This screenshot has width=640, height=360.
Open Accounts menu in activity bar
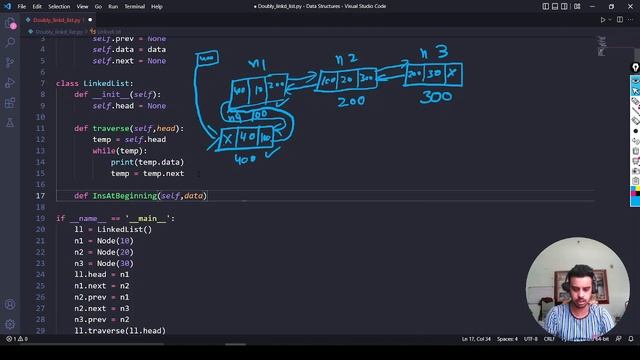pos(10,304)
